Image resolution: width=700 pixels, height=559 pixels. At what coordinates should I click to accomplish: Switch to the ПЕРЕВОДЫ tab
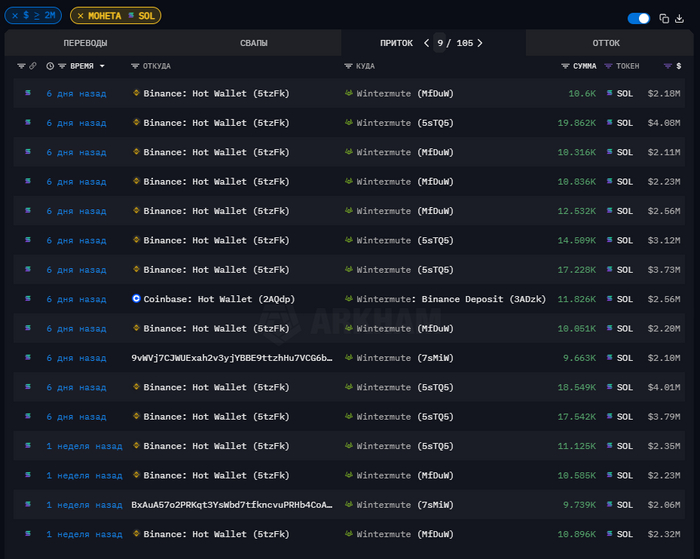85,43
